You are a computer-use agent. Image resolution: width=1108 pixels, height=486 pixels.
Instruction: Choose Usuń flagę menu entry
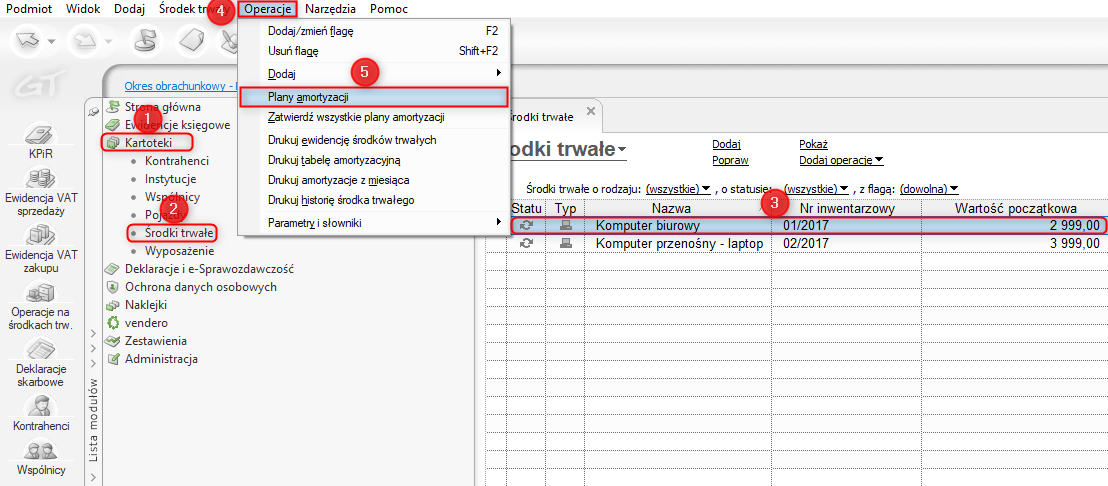[x=375, y=51]
